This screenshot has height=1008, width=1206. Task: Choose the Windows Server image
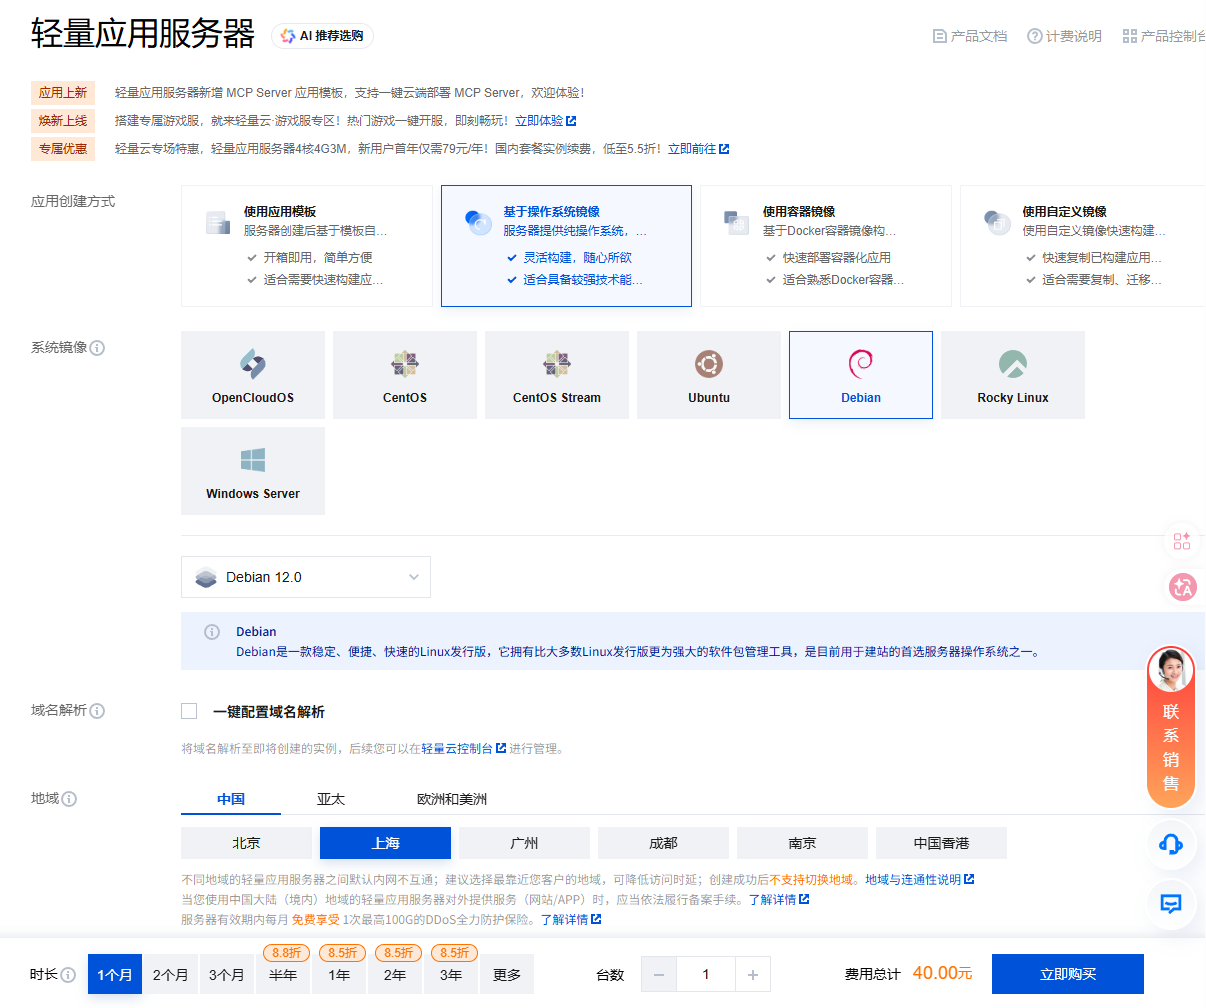pos(252,470)
